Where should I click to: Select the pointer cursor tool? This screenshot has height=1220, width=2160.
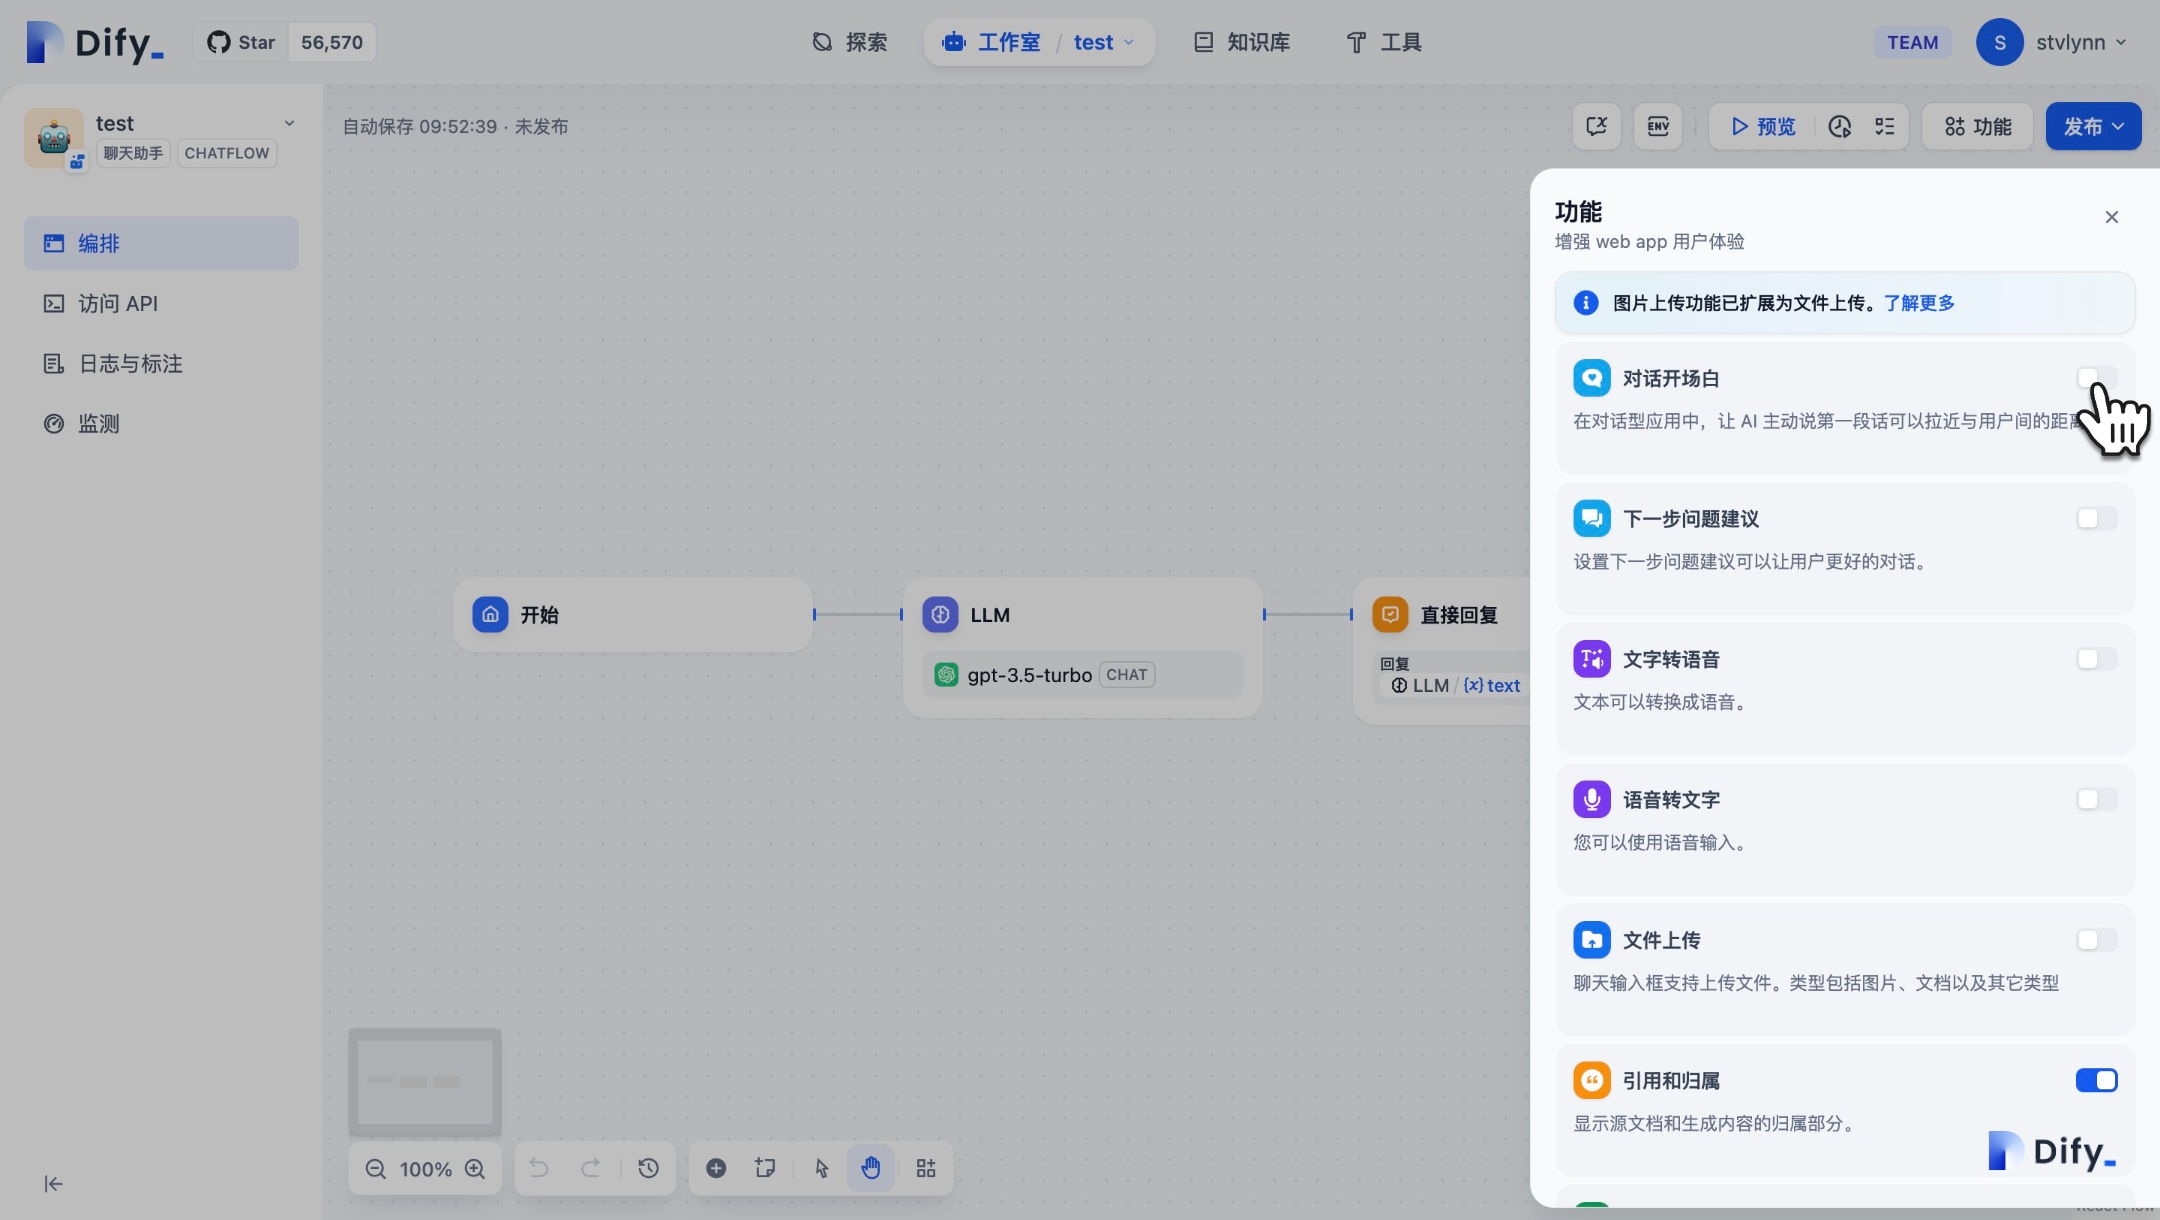(821, 1168)
